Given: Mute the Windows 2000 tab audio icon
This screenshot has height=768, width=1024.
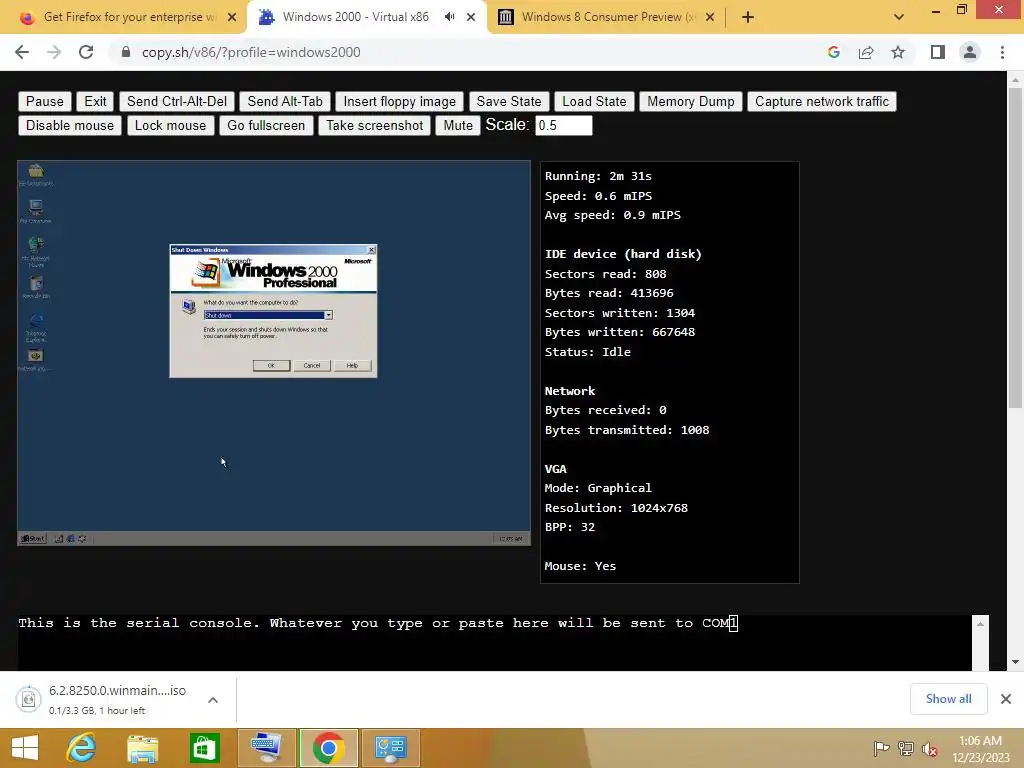Looking at the screenshot, I should pyautogui.click(x=449, y=17).
